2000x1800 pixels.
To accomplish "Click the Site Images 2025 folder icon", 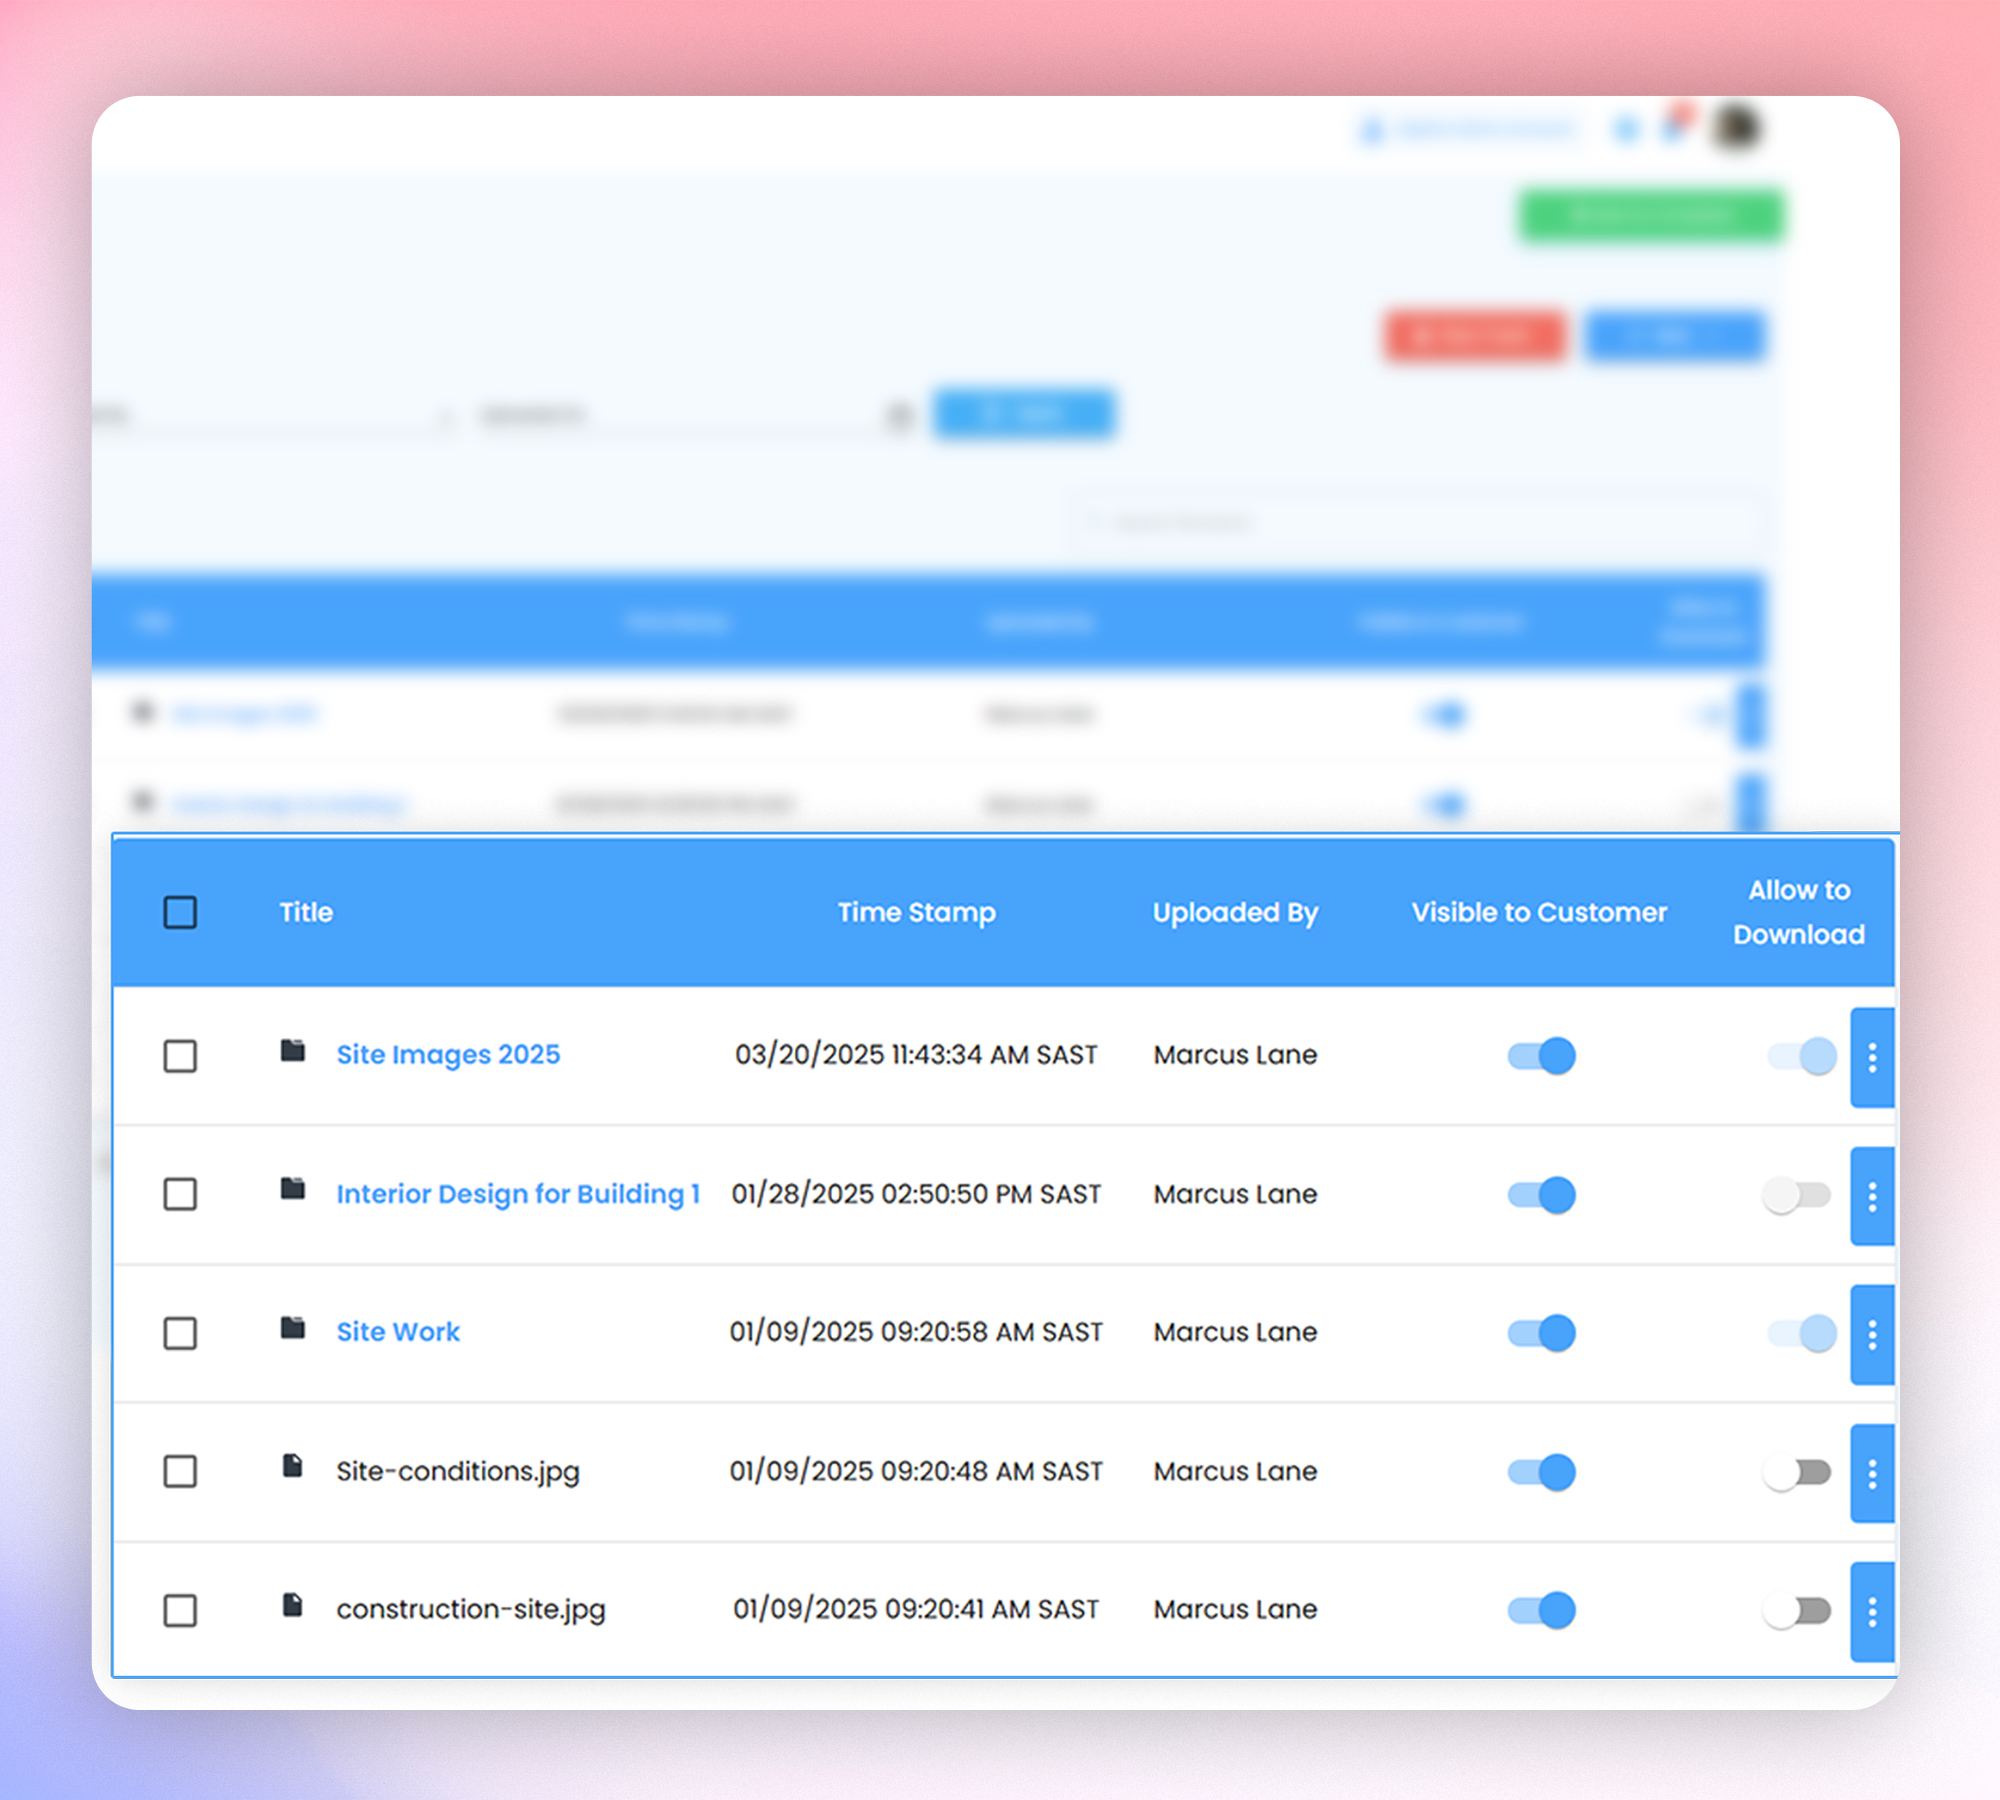I will [293, 1051].
